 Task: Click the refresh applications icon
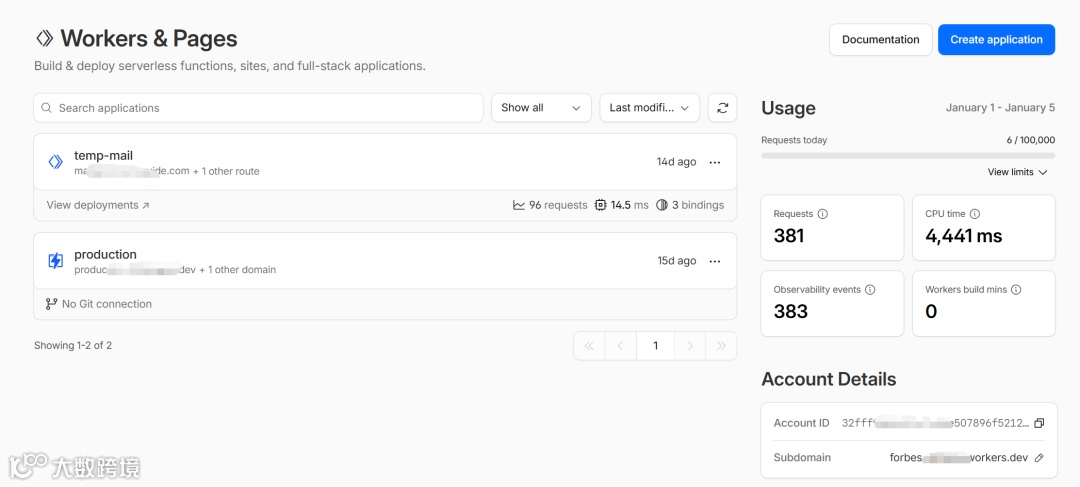point(722,108)
